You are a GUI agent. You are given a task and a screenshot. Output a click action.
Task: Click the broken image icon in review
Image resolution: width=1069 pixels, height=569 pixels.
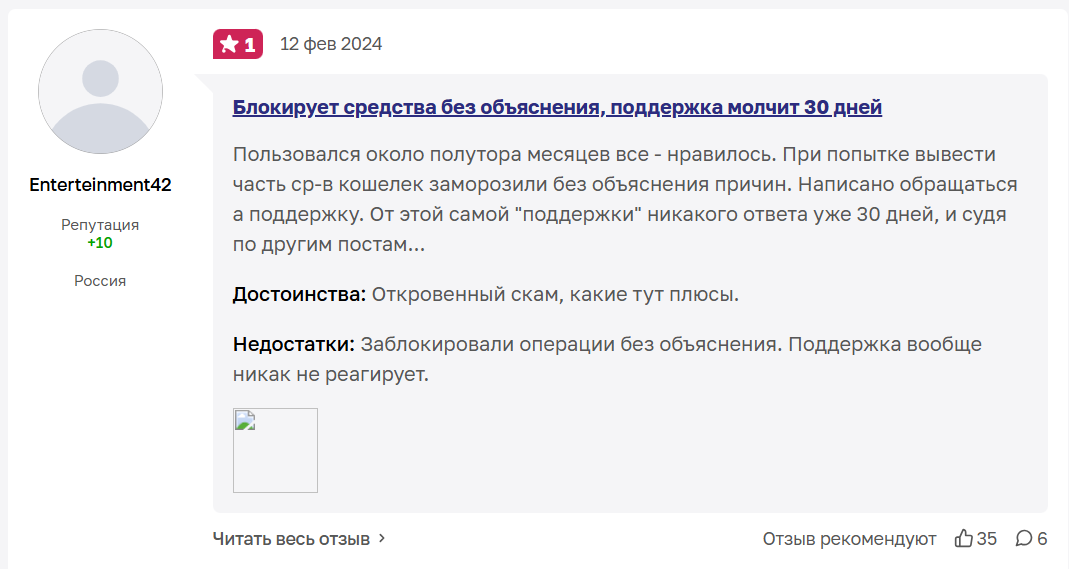[245, 420]
